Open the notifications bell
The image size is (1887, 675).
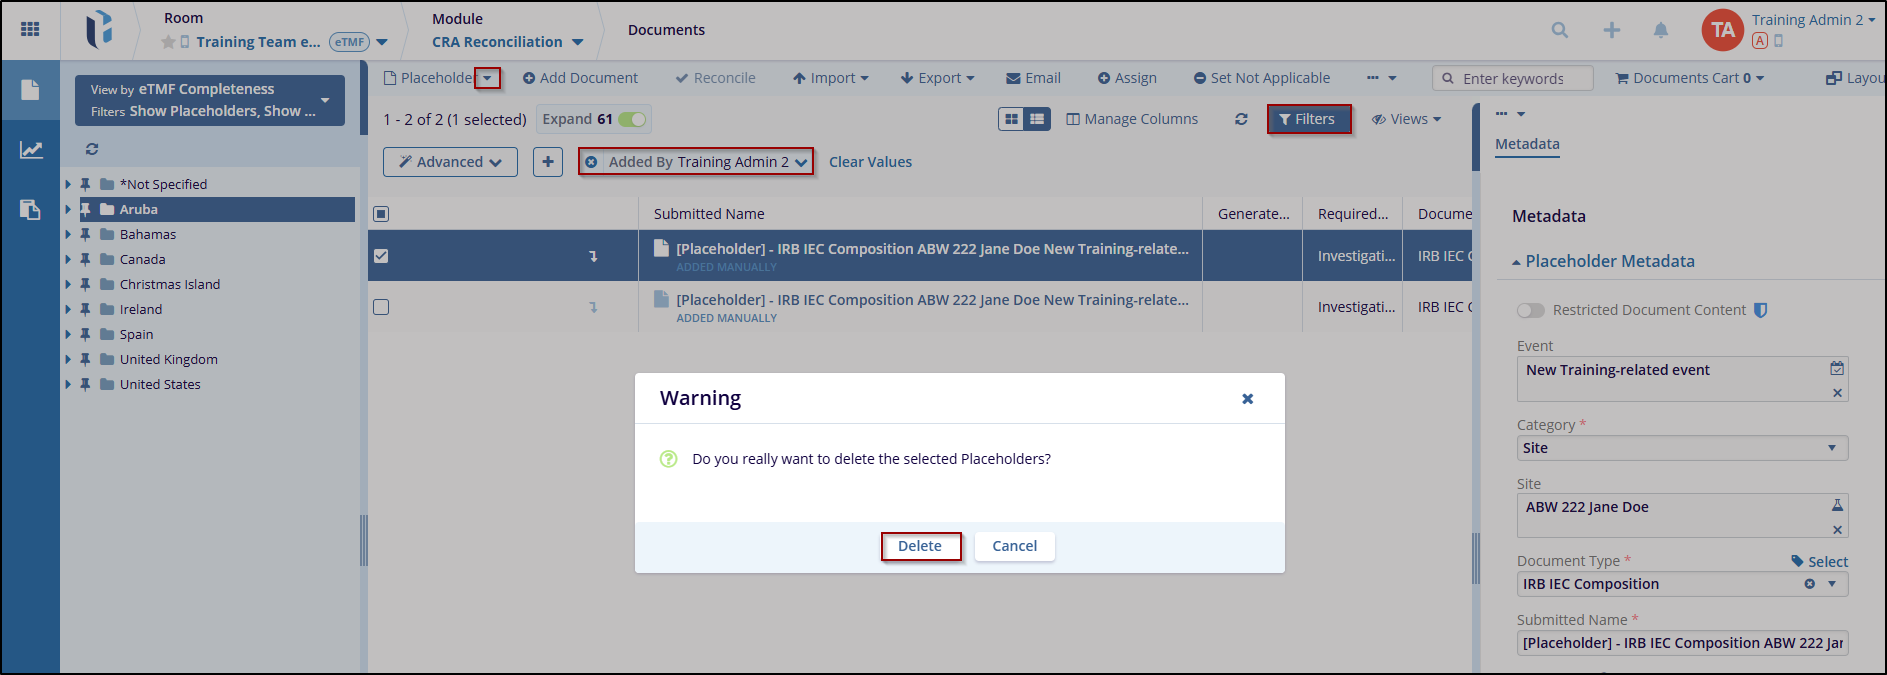pos(1661,30)
